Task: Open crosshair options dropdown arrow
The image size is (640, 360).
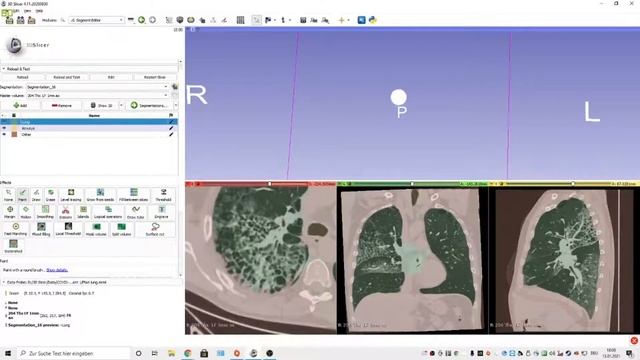Action: (349, 20)
